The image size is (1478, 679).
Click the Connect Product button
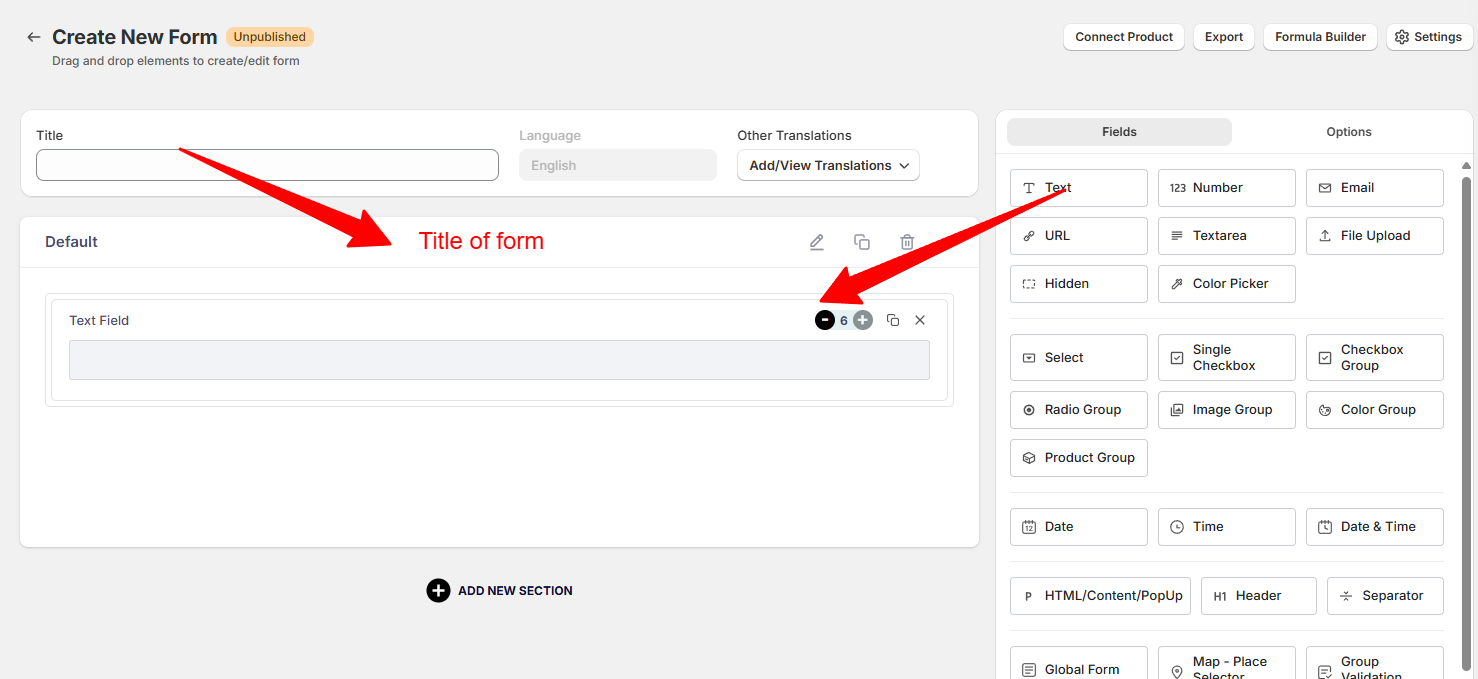point(1124,37)
